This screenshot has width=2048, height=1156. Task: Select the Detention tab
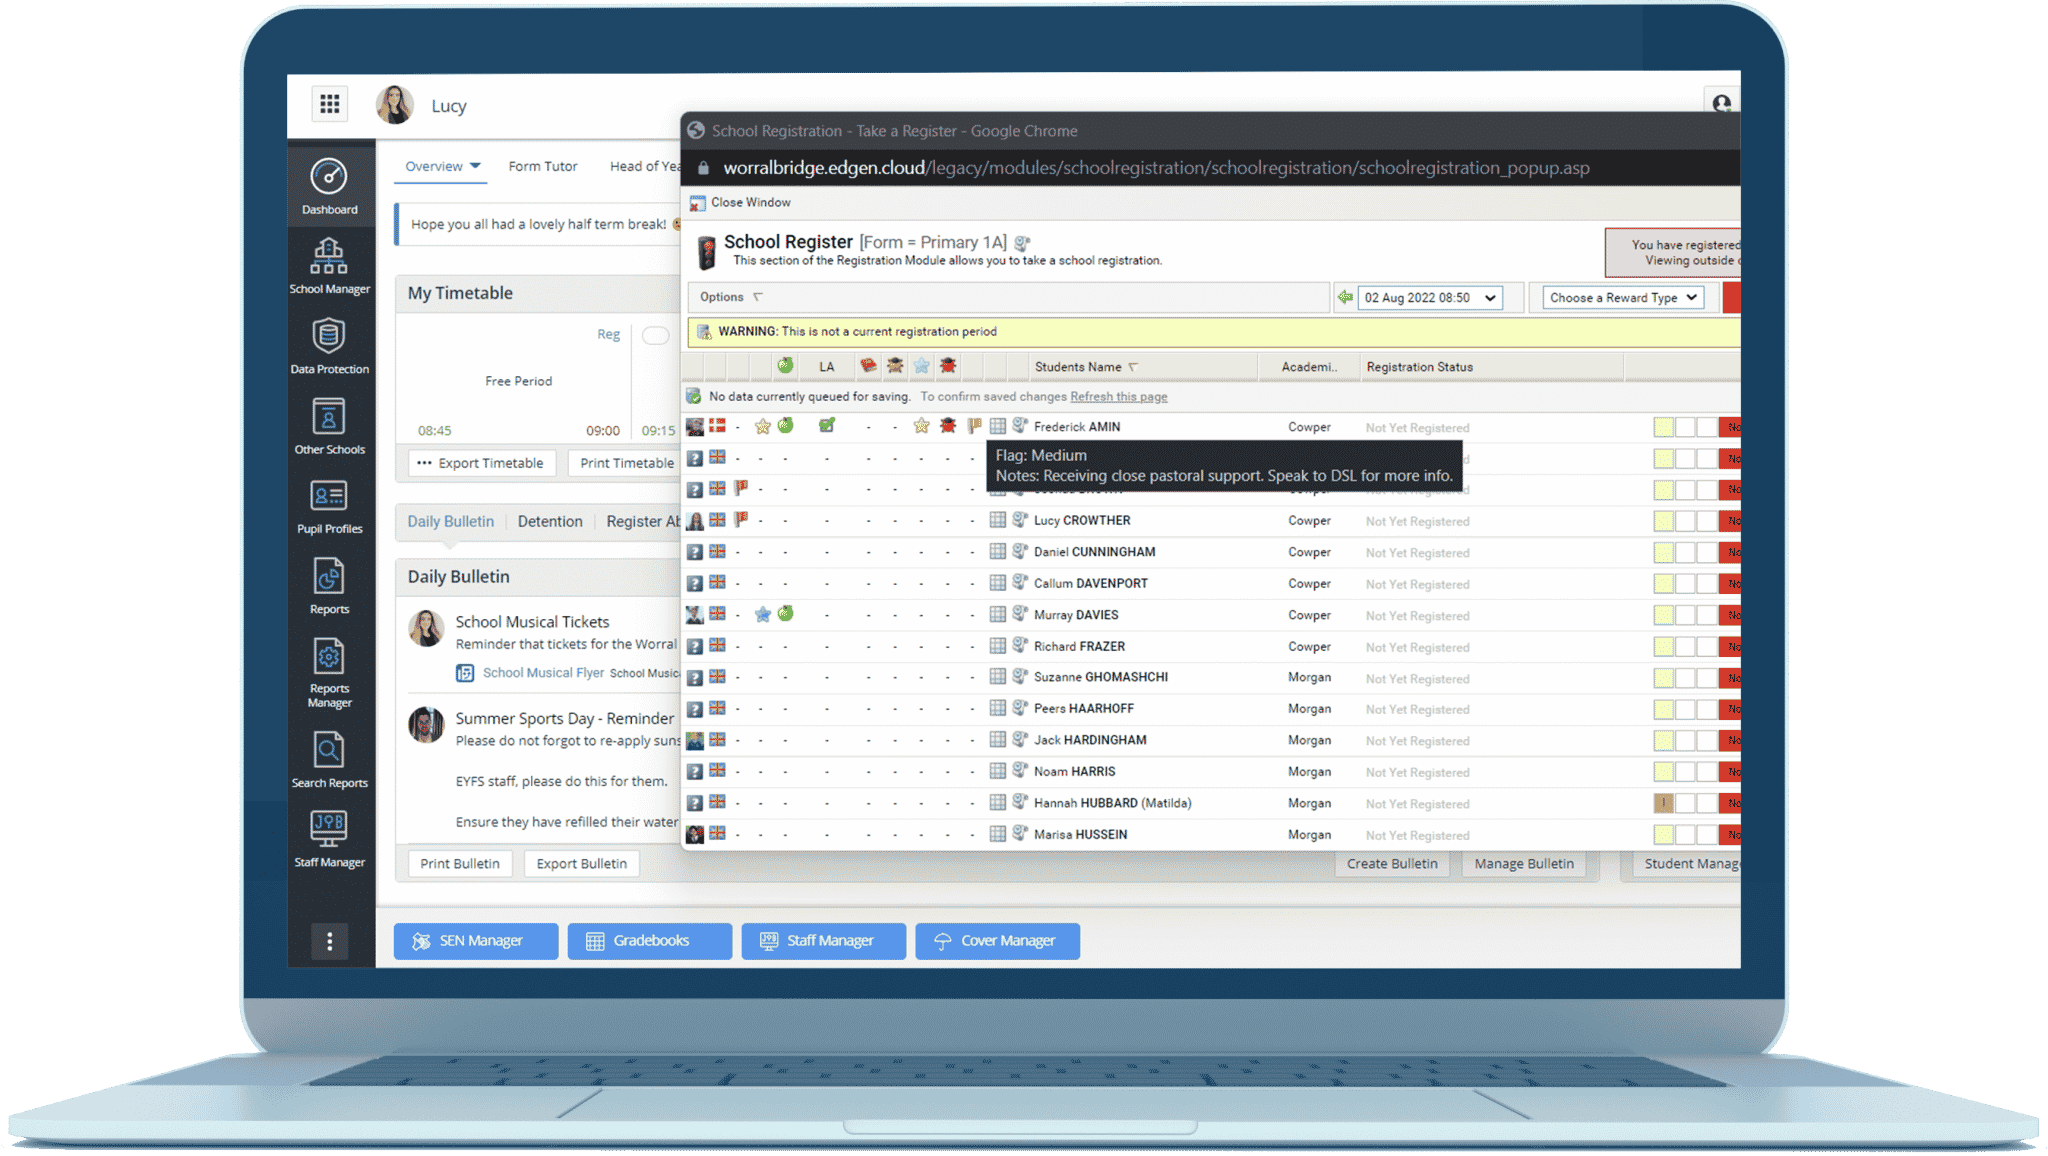coord(550,521)
